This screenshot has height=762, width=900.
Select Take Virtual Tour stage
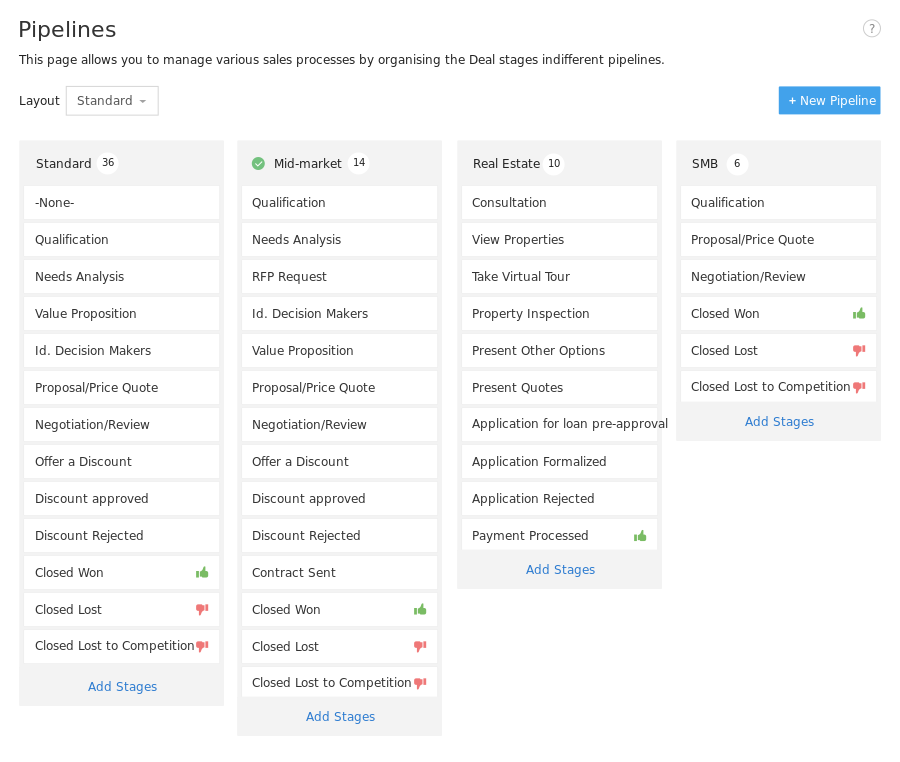pyautogui.click(x=559, y=277)
